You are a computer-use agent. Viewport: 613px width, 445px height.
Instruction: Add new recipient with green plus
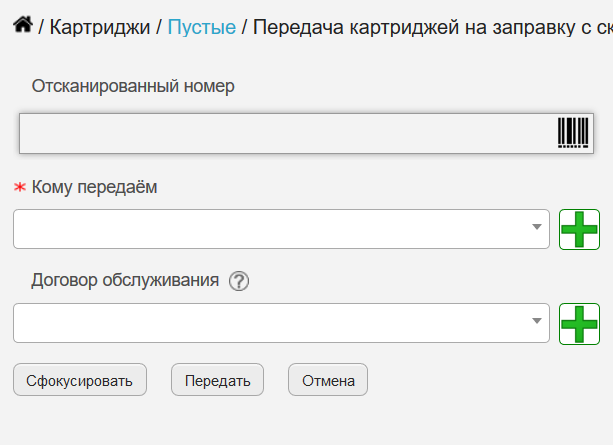(x=579, y=229)
